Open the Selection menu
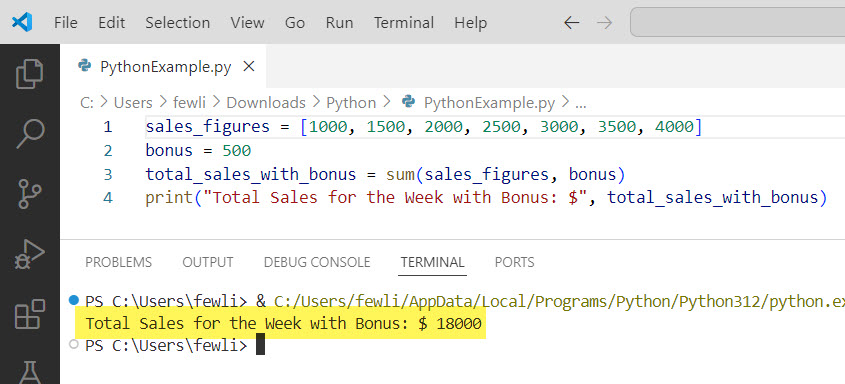Screen dimensions: 845x384 point(177,23)
